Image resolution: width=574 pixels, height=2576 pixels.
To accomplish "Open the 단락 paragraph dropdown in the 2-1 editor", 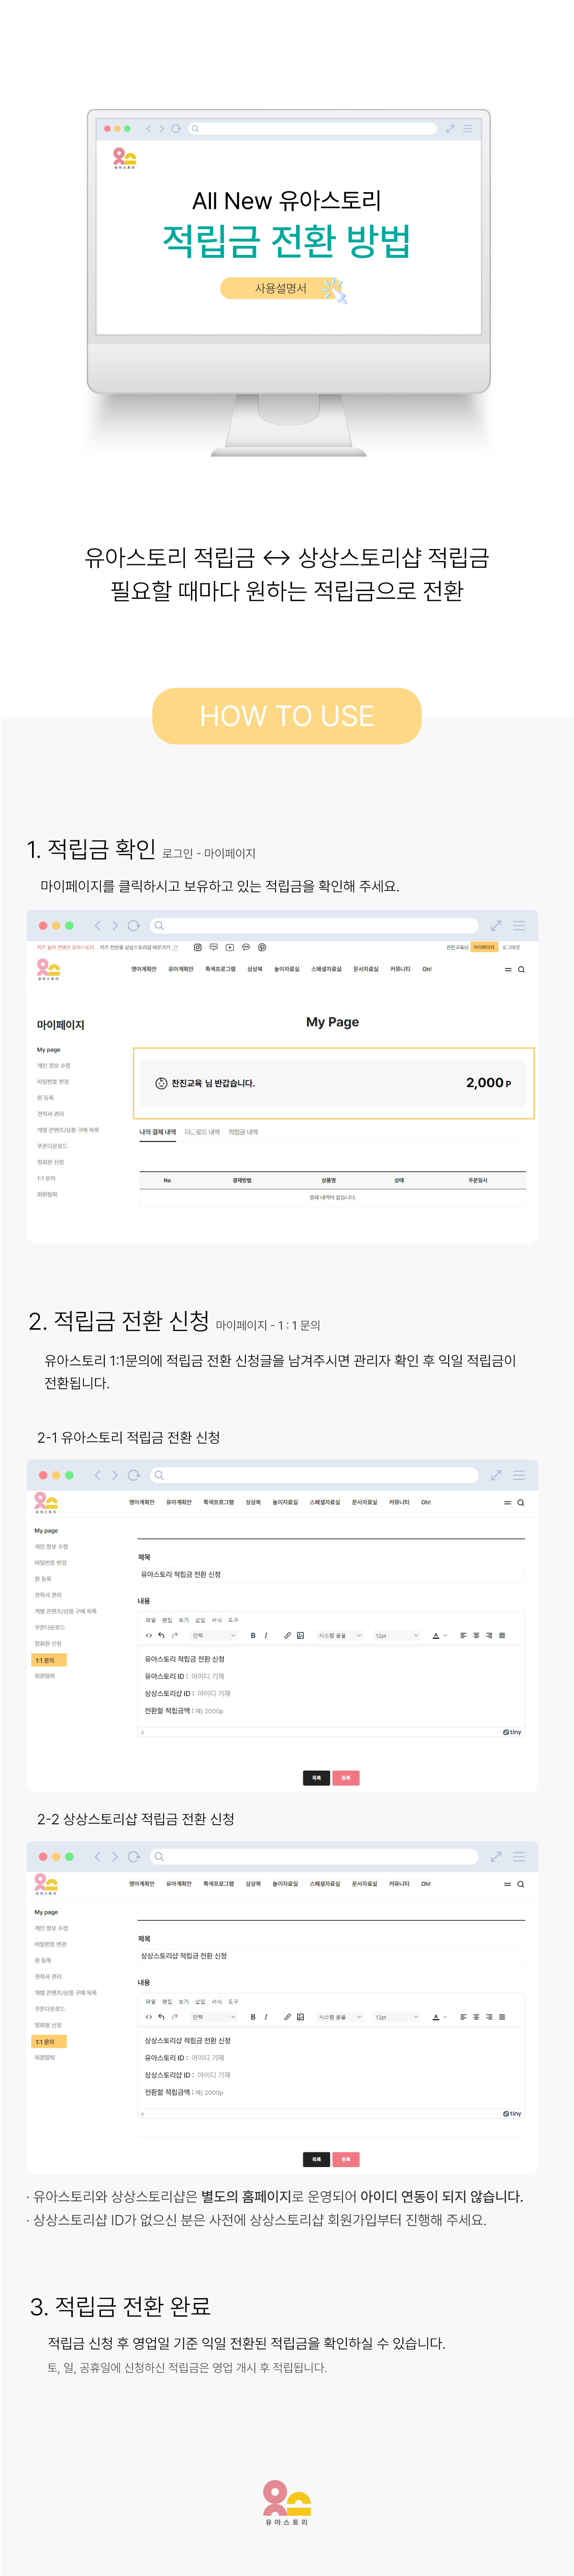I will tap(213, 1635).
